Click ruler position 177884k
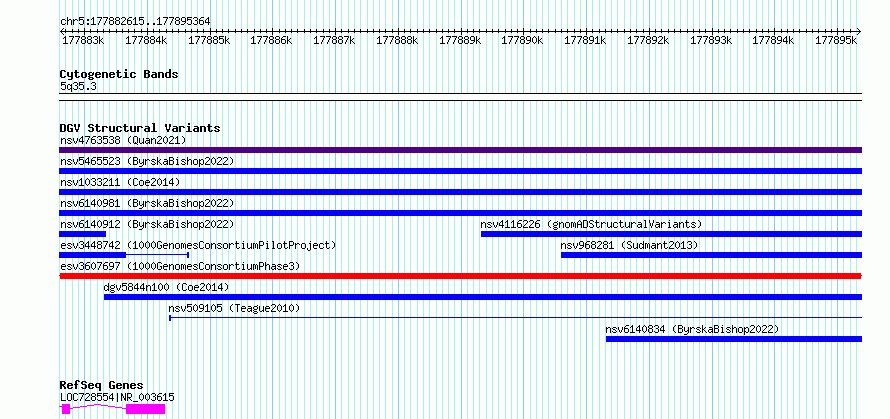Screen dimensions: 890x419 (x=146, y=40)
